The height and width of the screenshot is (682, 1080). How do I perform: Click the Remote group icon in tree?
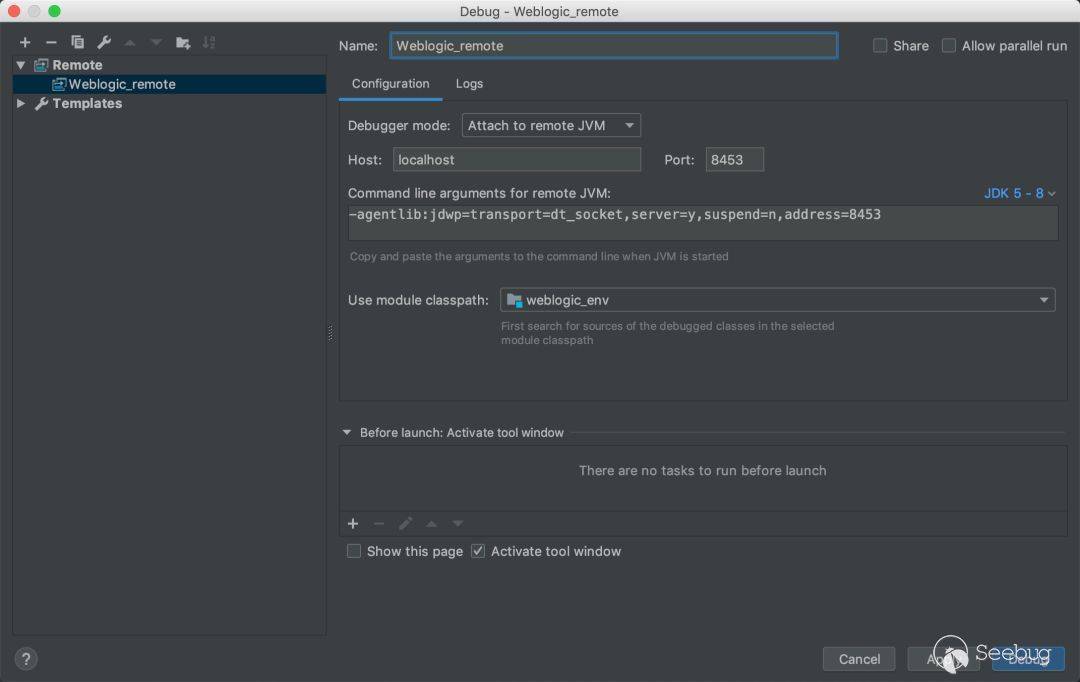(x=41, y=65)
